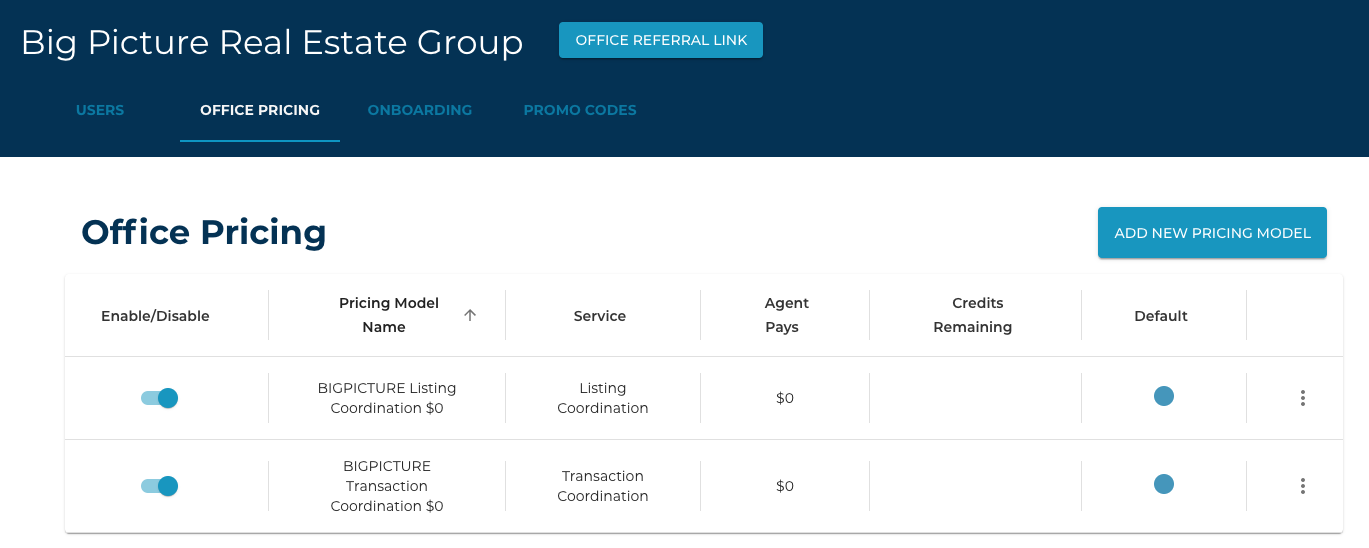Click the Enable/Disable column header
The image size is (1369, 548).
[x=155, y=316]
